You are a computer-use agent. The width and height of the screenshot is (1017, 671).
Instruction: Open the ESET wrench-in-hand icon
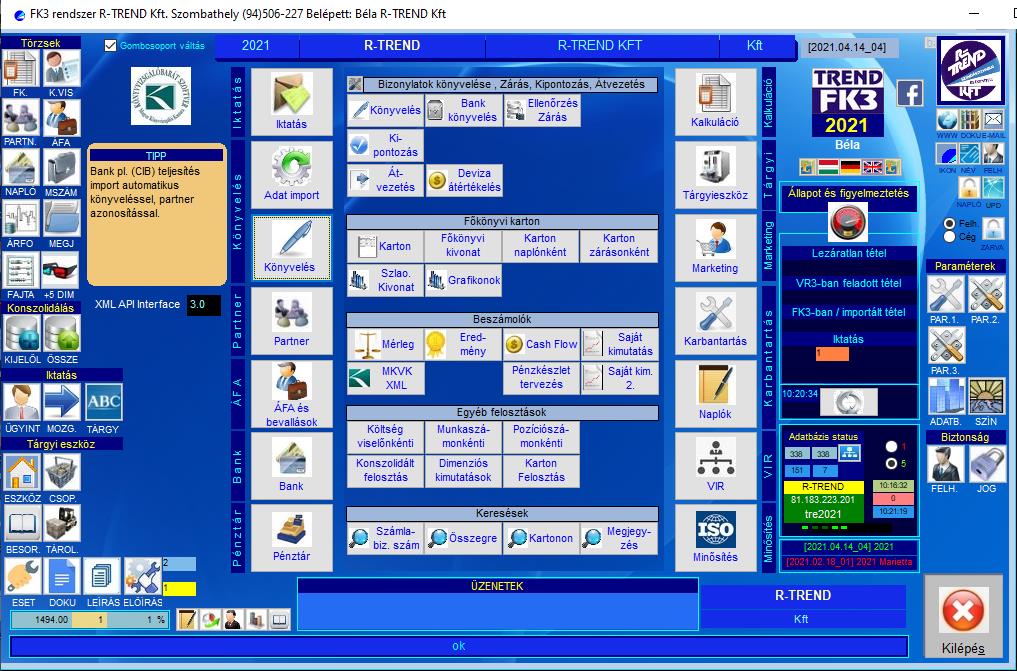pos(23,576)
